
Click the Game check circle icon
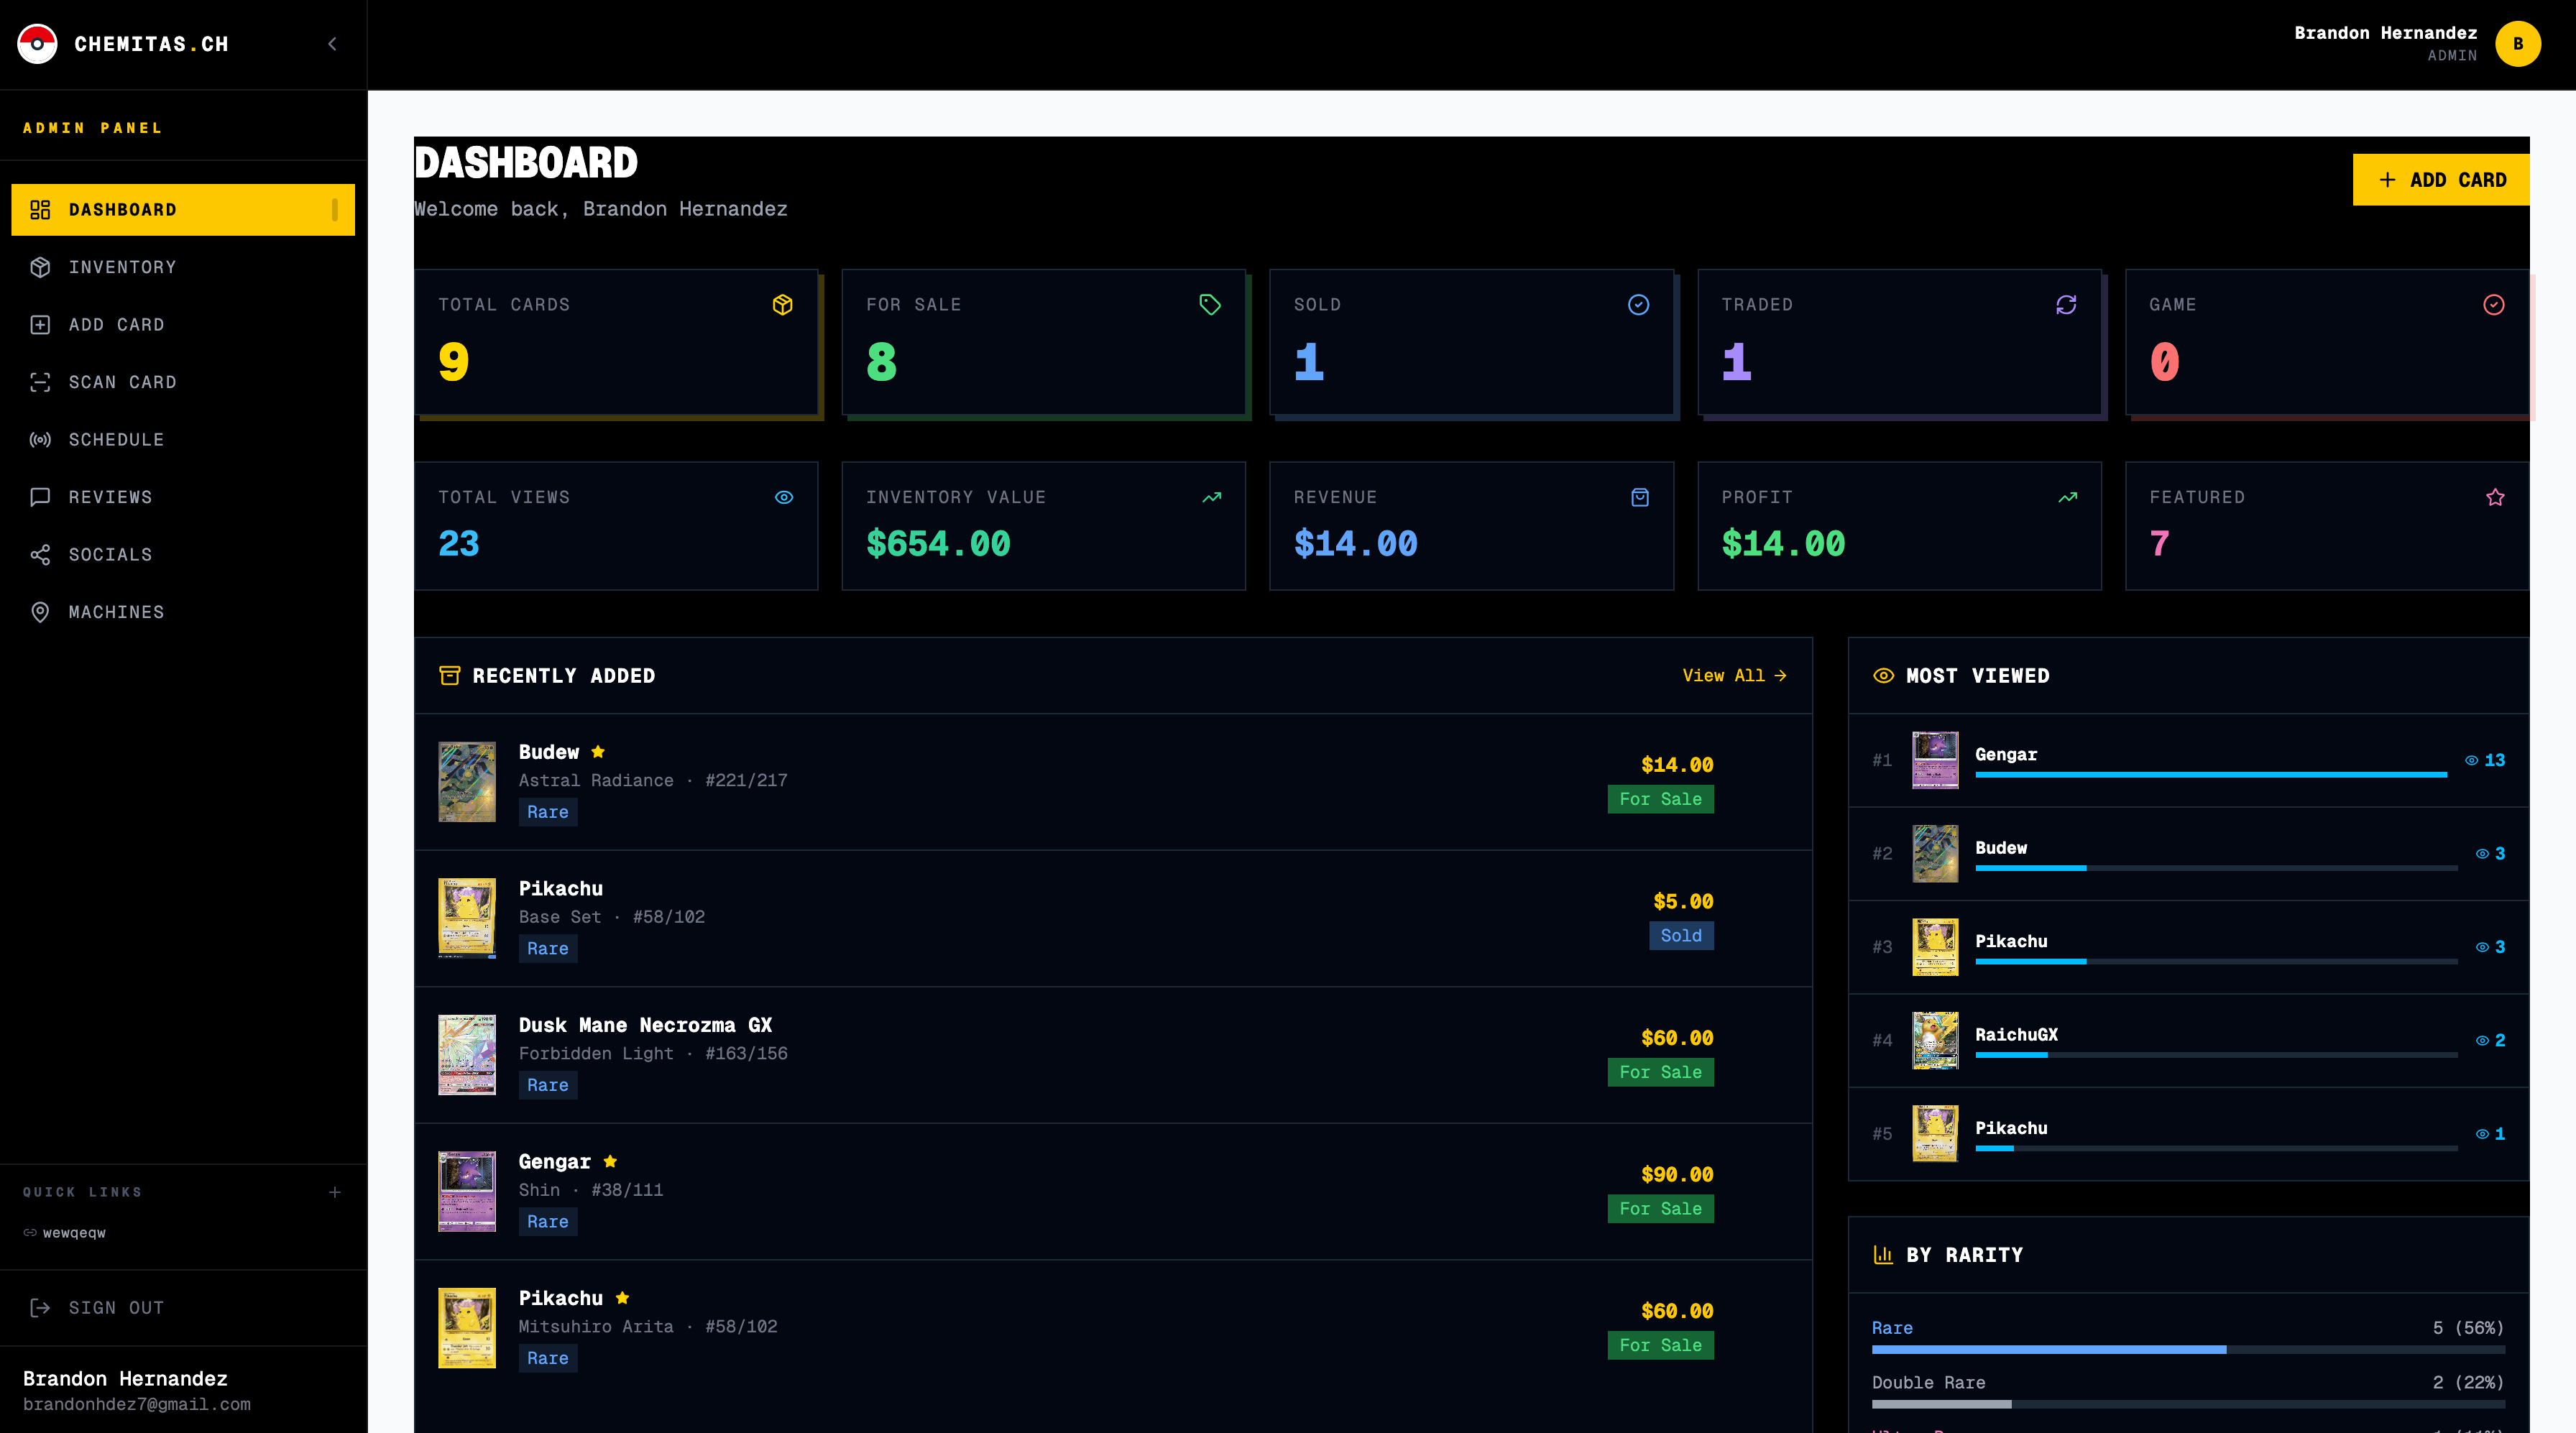[2494, 305]
